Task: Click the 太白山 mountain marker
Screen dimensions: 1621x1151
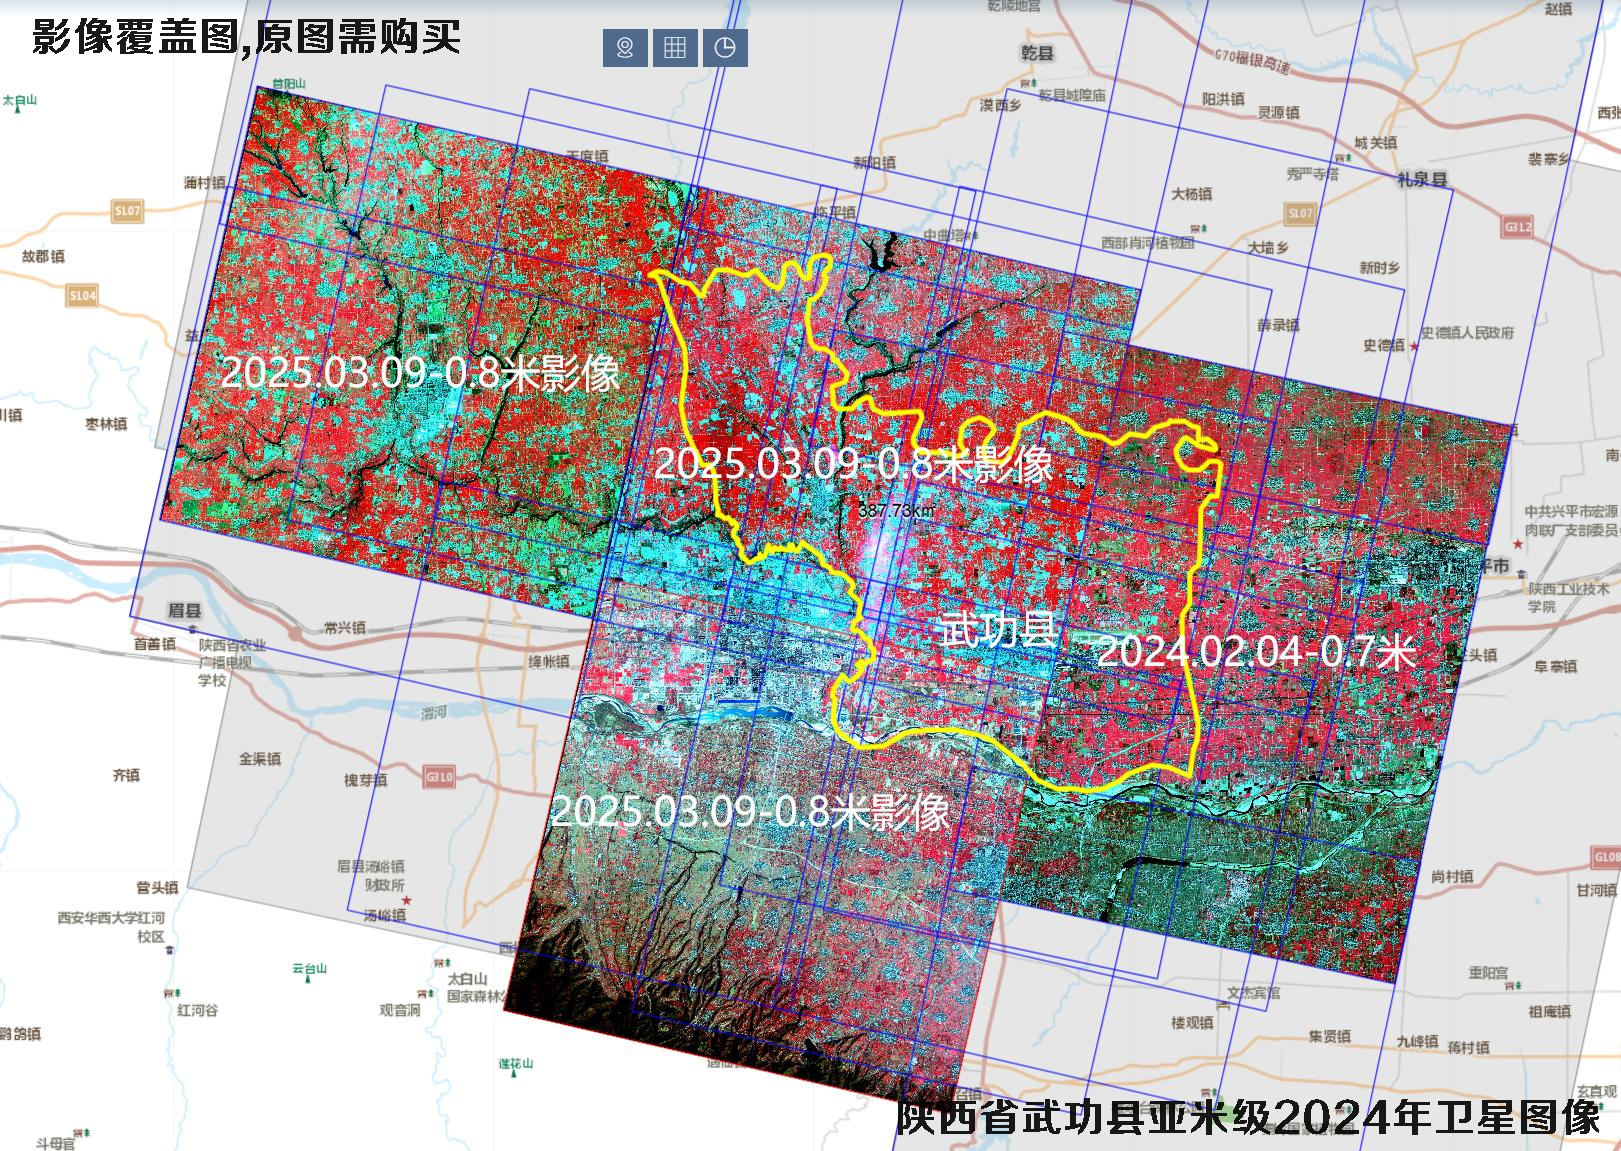Action: click(19, 101)
